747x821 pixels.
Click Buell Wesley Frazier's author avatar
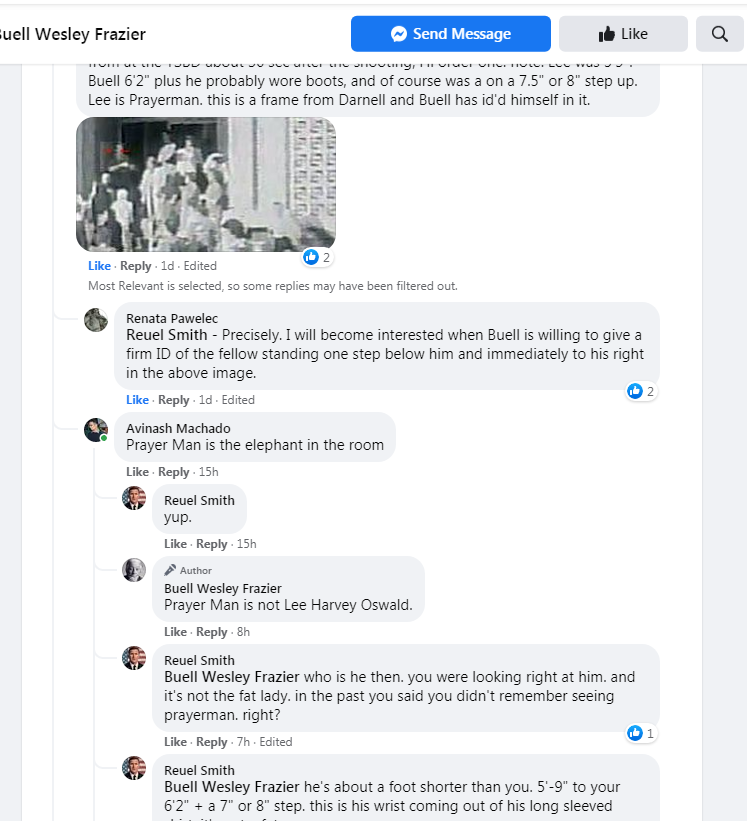point(134,570)
